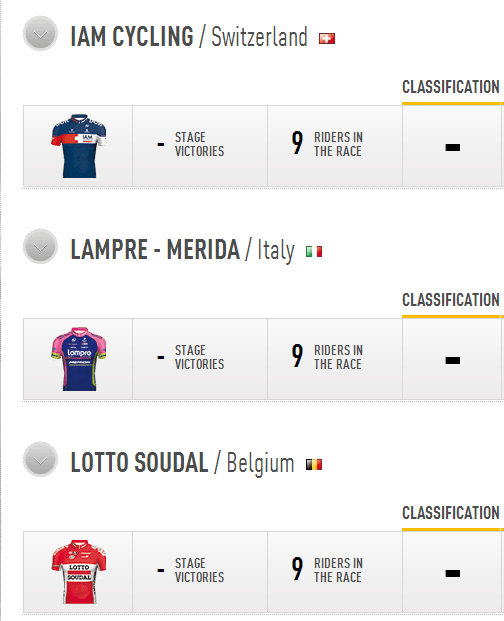
Task: Click the Lampre - Merida jersey image
Action: click(x=79, y=359)
